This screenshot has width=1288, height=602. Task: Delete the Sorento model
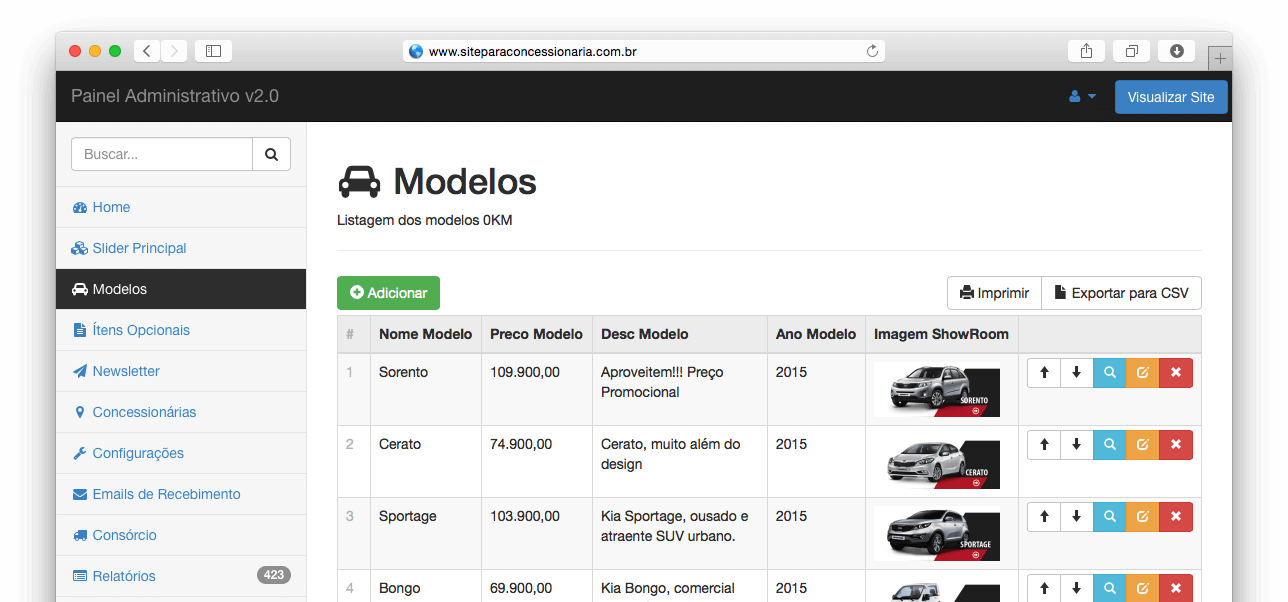tap(1176, 373)
